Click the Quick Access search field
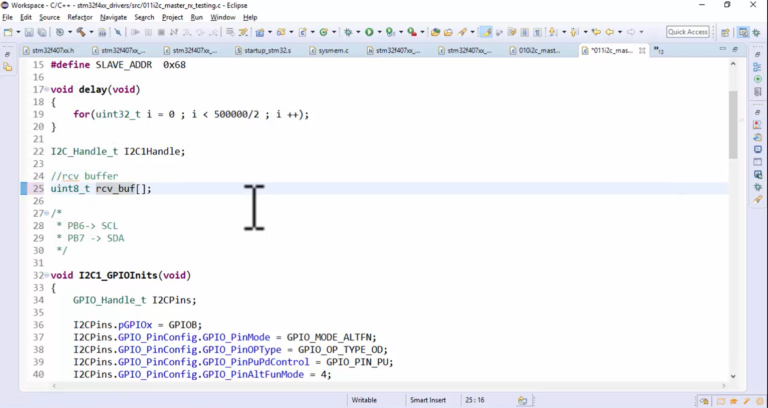Viewport: 768px width, 408px height. tap(688, 32)
